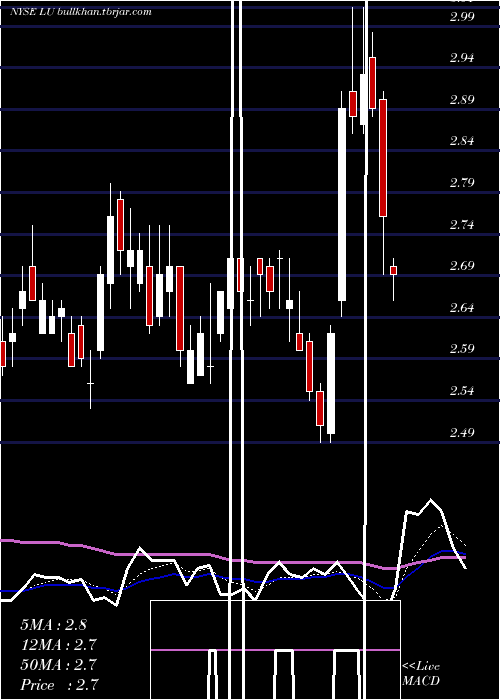Viewport: 500px width, 700px height.
Task: Click the 12MA : 2.7 readout
Action: click(x=58, y=645)
